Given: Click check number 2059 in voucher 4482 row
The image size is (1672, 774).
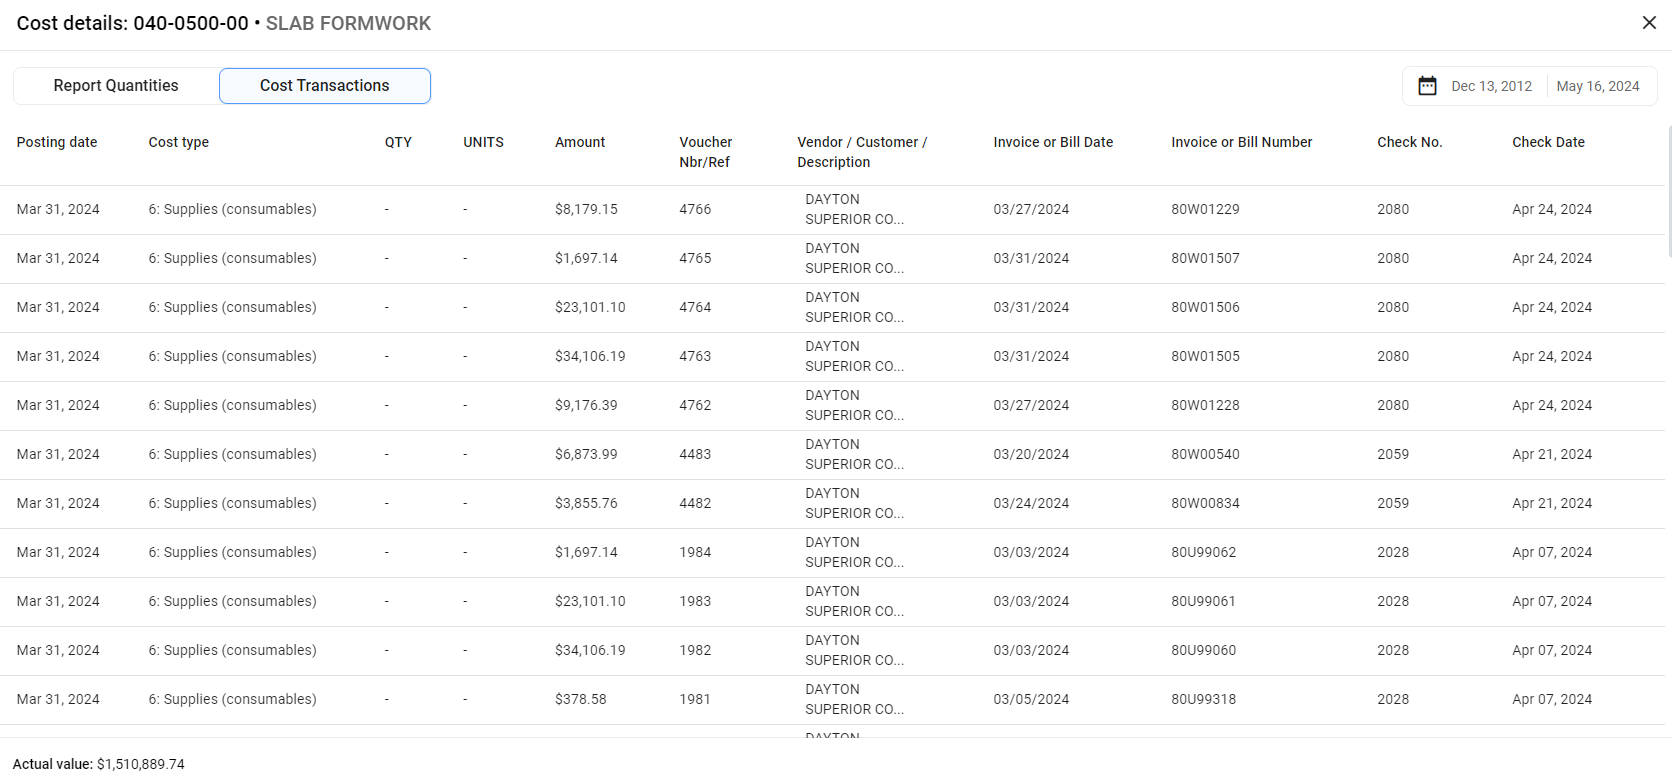Looking at the screenshot, I should click(x=1393, y=503).
